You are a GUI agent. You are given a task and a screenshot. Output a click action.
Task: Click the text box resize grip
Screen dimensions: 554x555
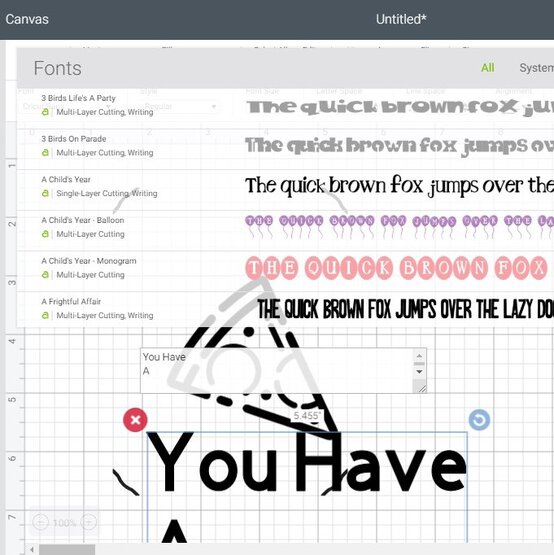[421, 388]
